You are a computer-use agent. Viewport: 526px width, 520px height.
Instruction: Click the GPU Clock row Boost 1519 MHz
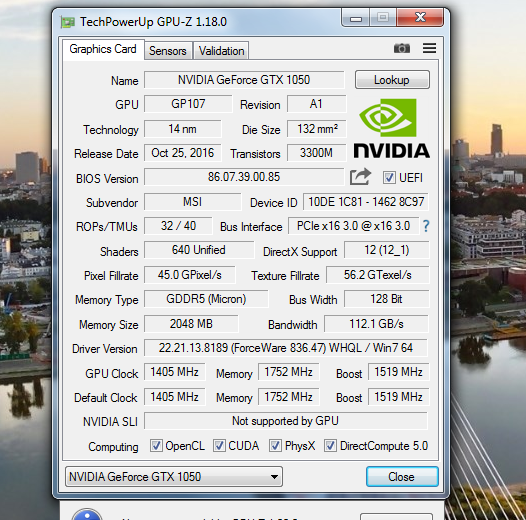point(399,372)
